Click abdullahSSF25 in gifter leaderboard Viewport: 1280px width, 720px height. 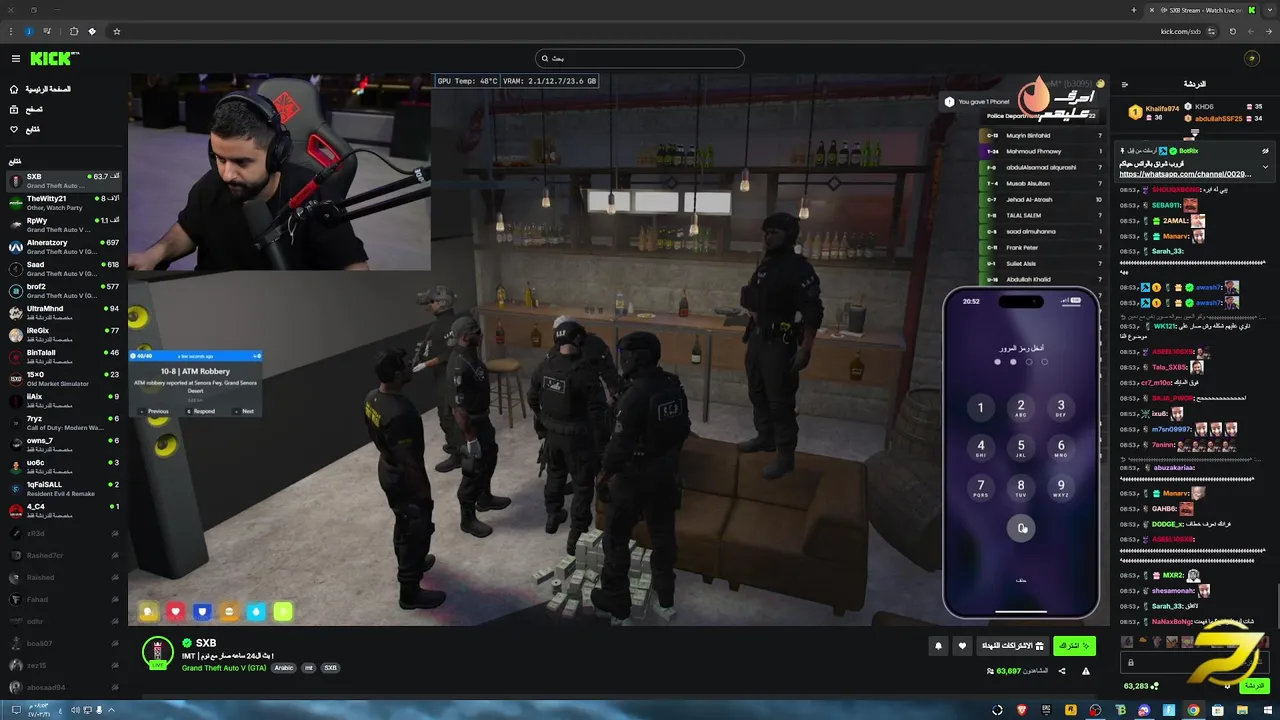1219,118
